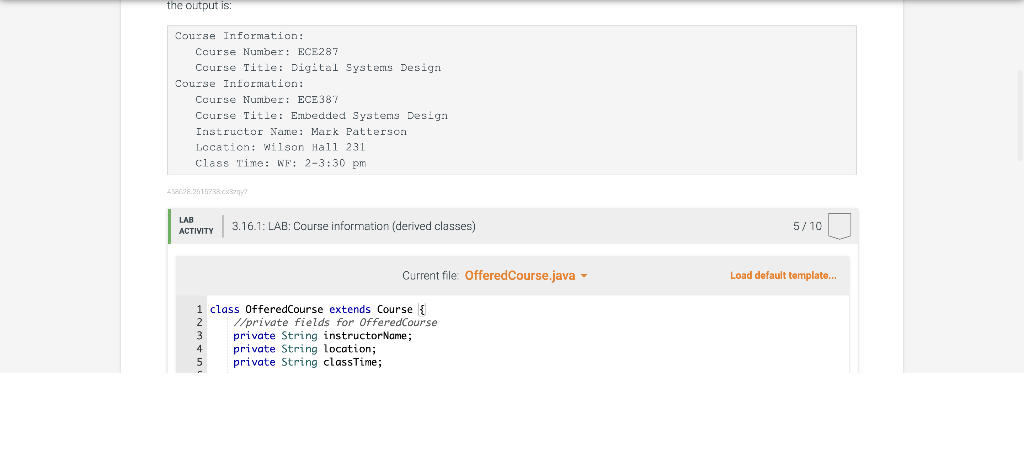Click 'Location: Wilson Hall 231' line
This screenshot has height=458, width=1024.
[280, 148]
